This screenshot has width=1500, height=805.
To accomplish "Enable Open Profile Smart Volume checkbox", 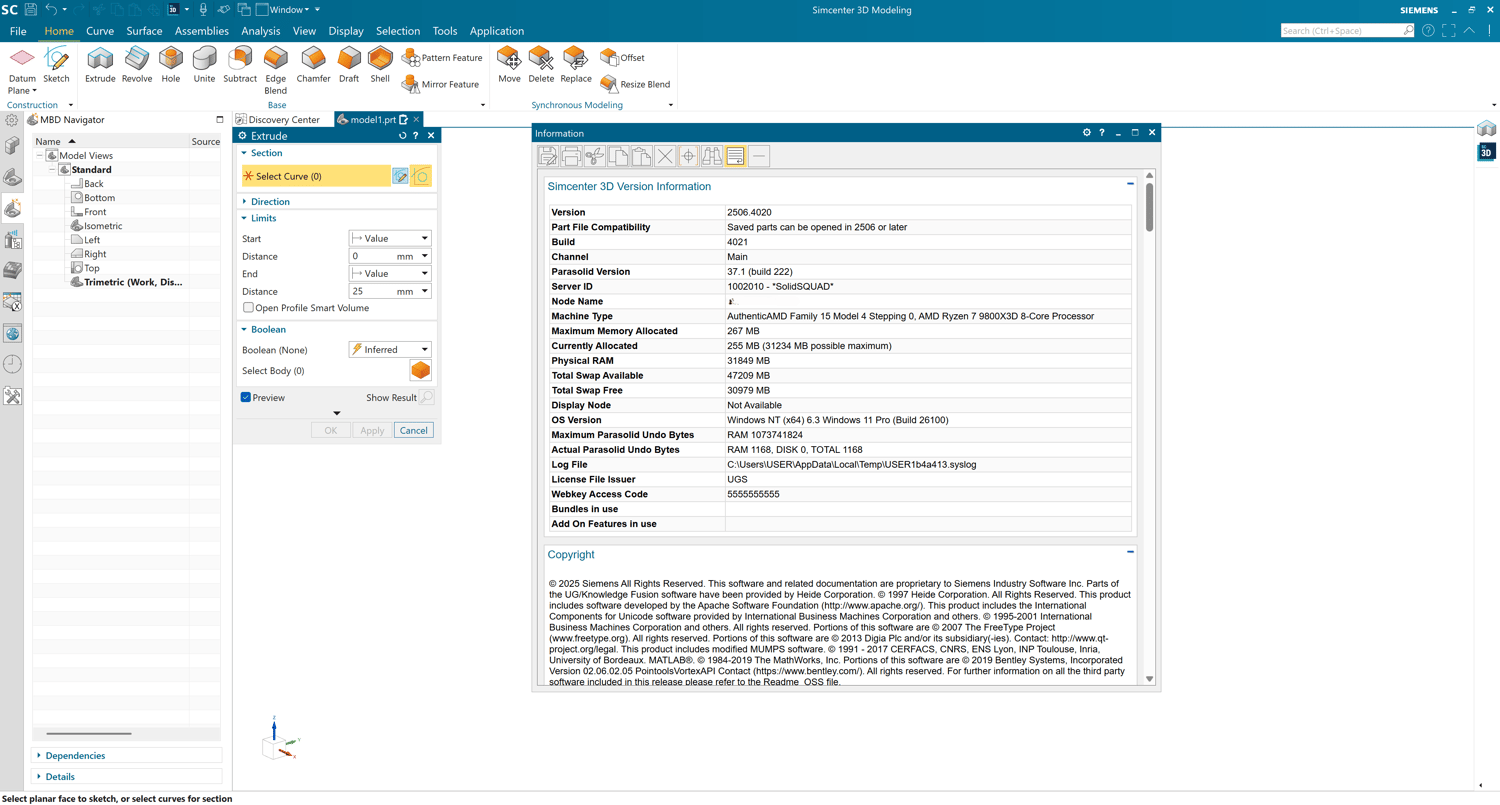I will (x=248, y=308).
